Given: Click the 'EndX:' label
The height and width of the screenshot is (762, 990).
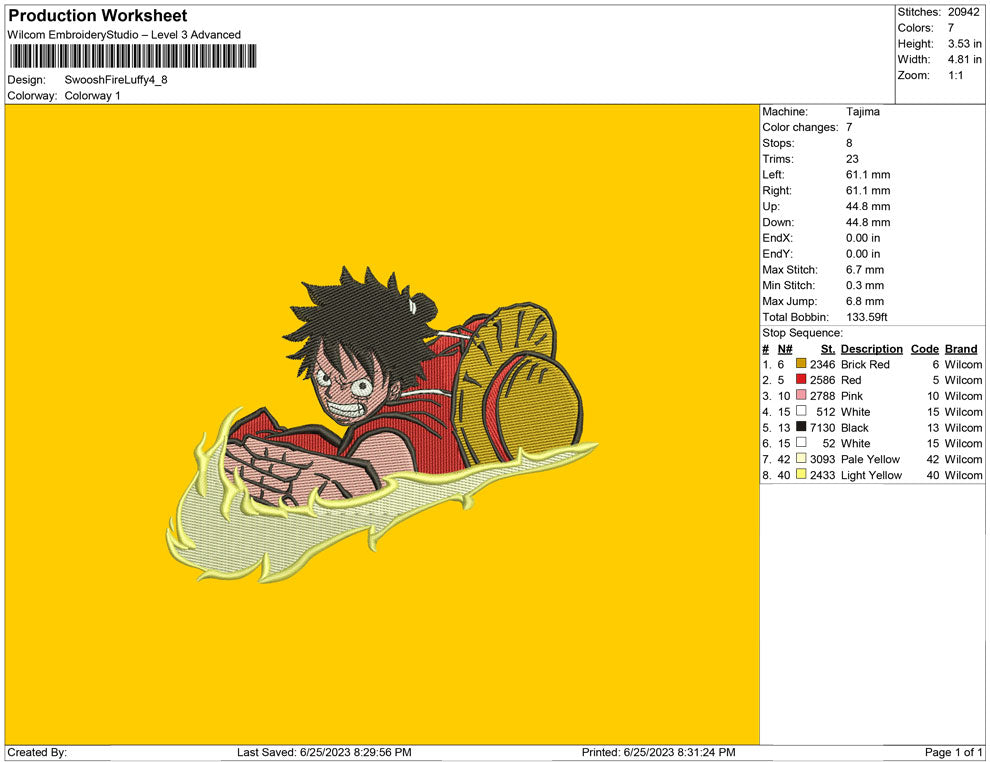Looking at the screenshot, I should [x=777, y=238].
